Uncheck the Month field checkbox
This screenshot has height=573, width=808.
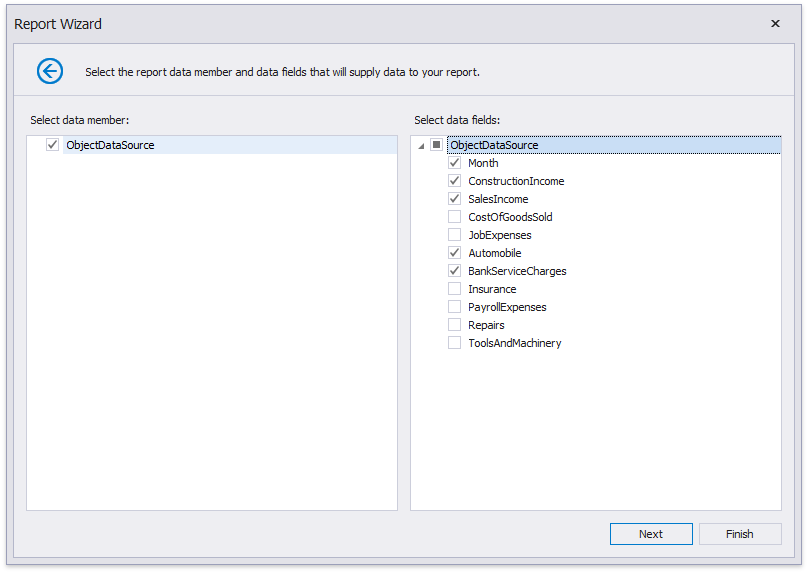(455, 163)
